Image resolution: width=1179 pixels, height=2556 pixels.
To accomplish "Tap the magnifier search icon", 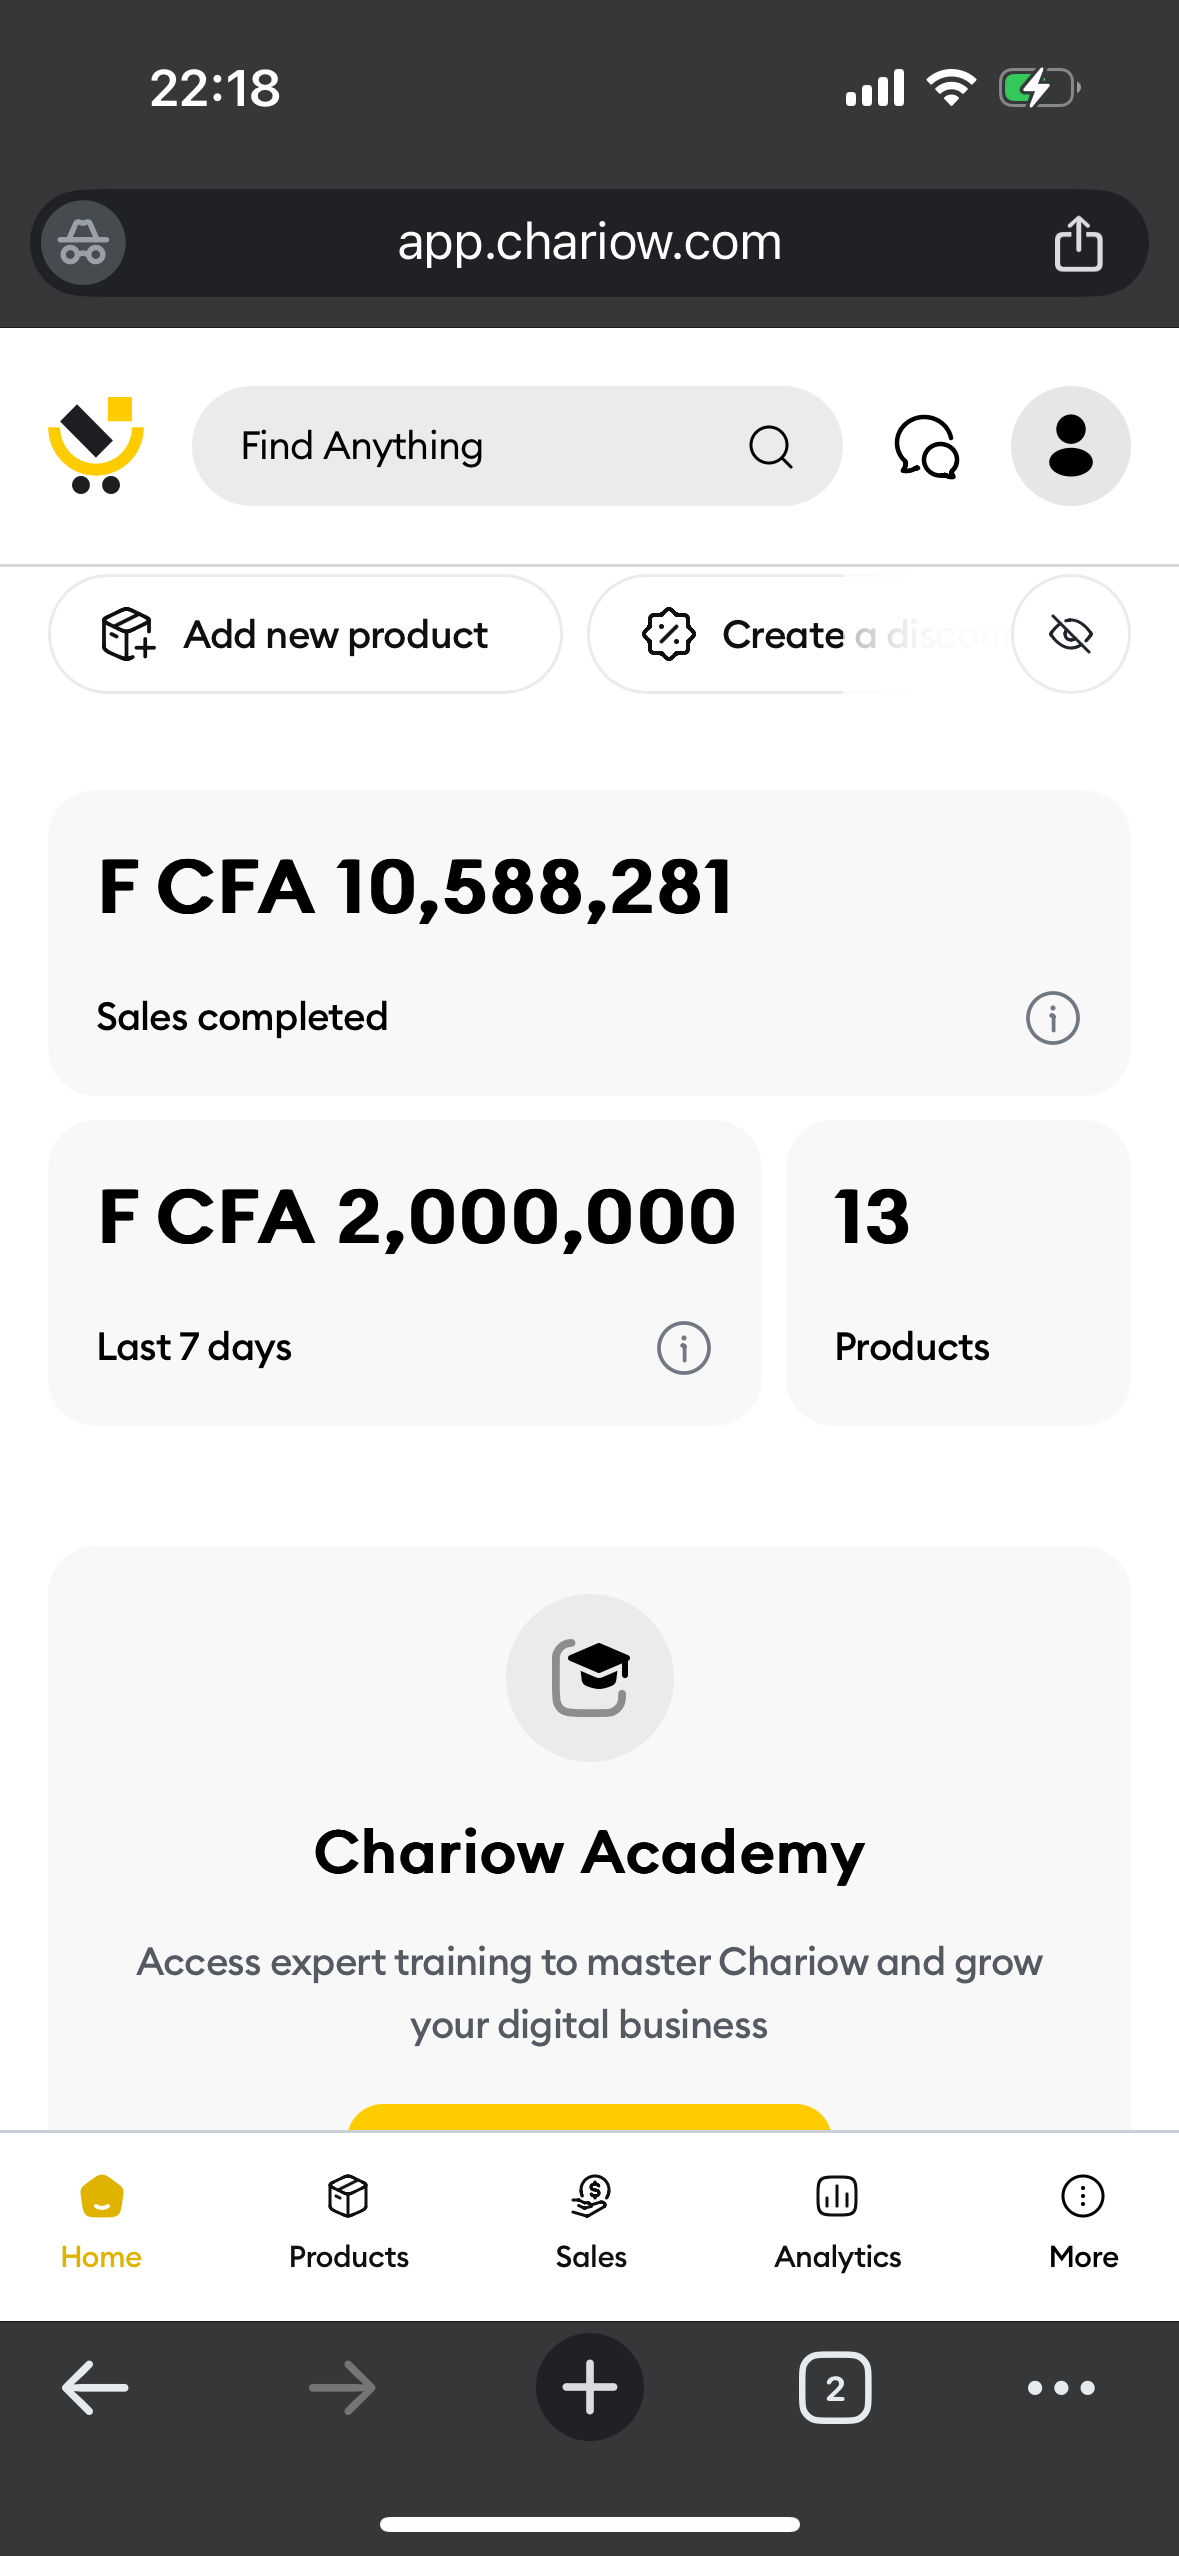I will click(x=770, y=447).
